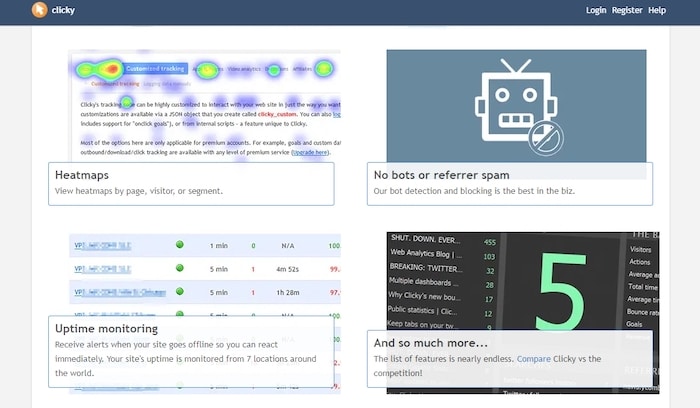This screenshot has height=408, width=700.
Task: Open the Help page
Action: [x=657, y=10]
